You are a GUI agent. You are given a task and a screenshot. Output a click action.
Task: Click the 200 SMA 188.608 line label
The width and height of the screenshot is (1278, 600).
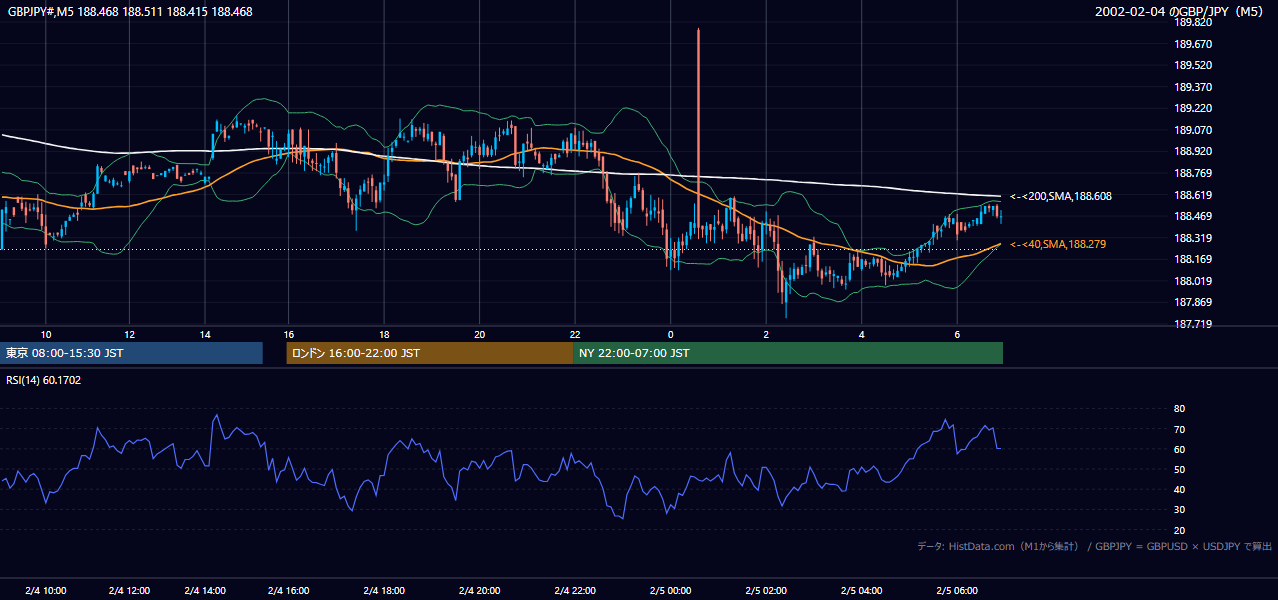pyautogui.click(x=1061, y=197)
